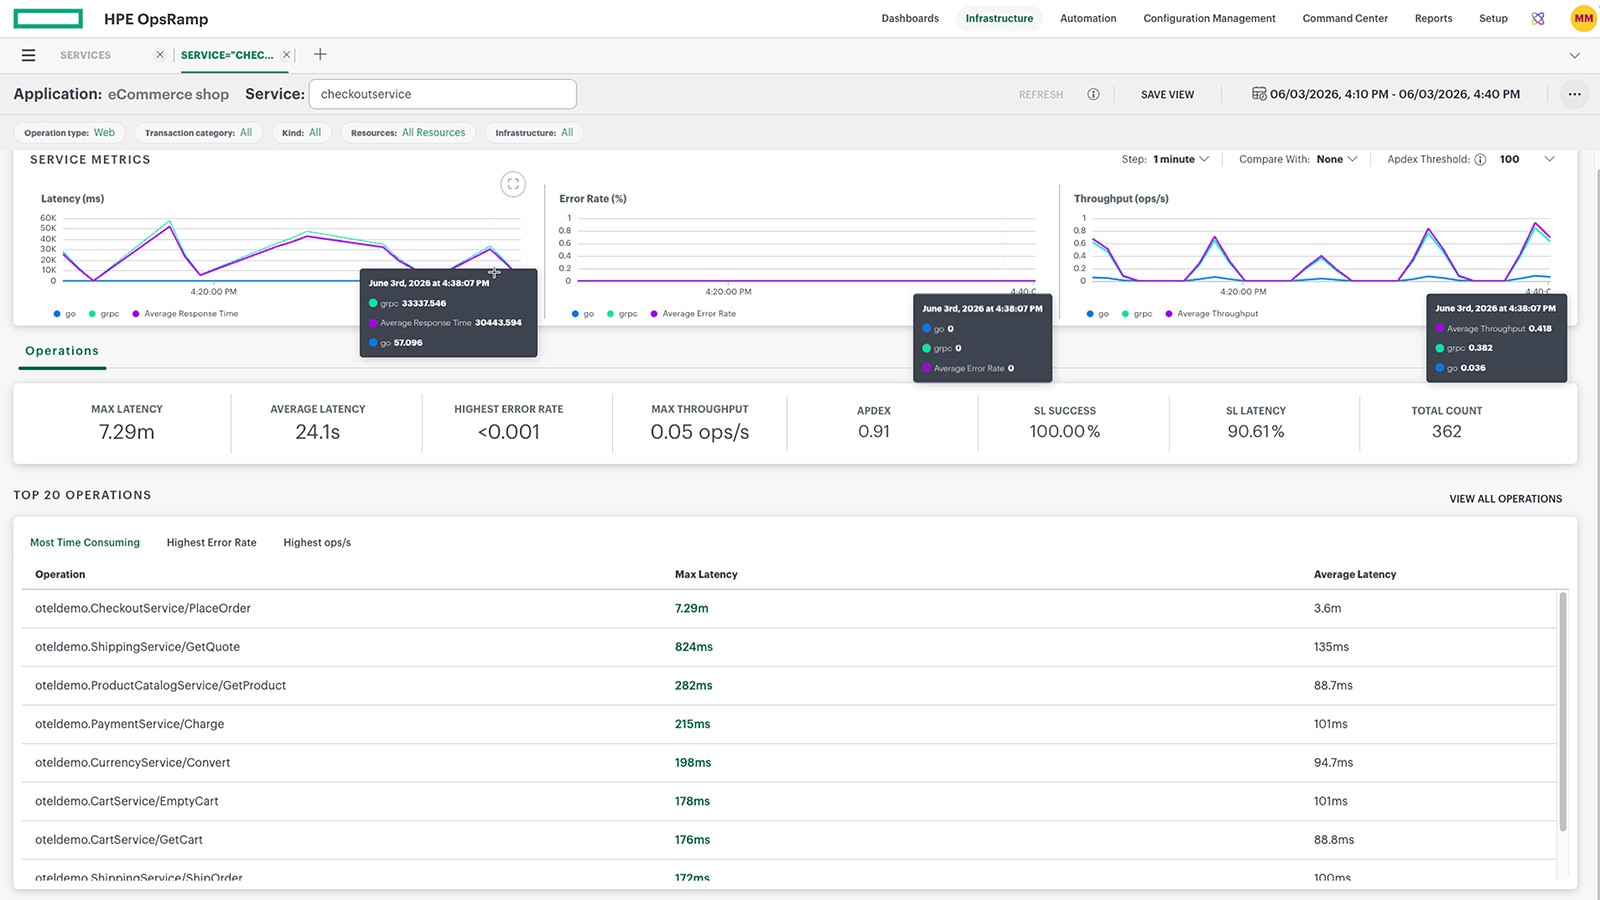Click VIEW ALL OPERATIONS link
Image resolution: width=1600 pixels, height=900 pixels.
click(x=1506, y=498)
